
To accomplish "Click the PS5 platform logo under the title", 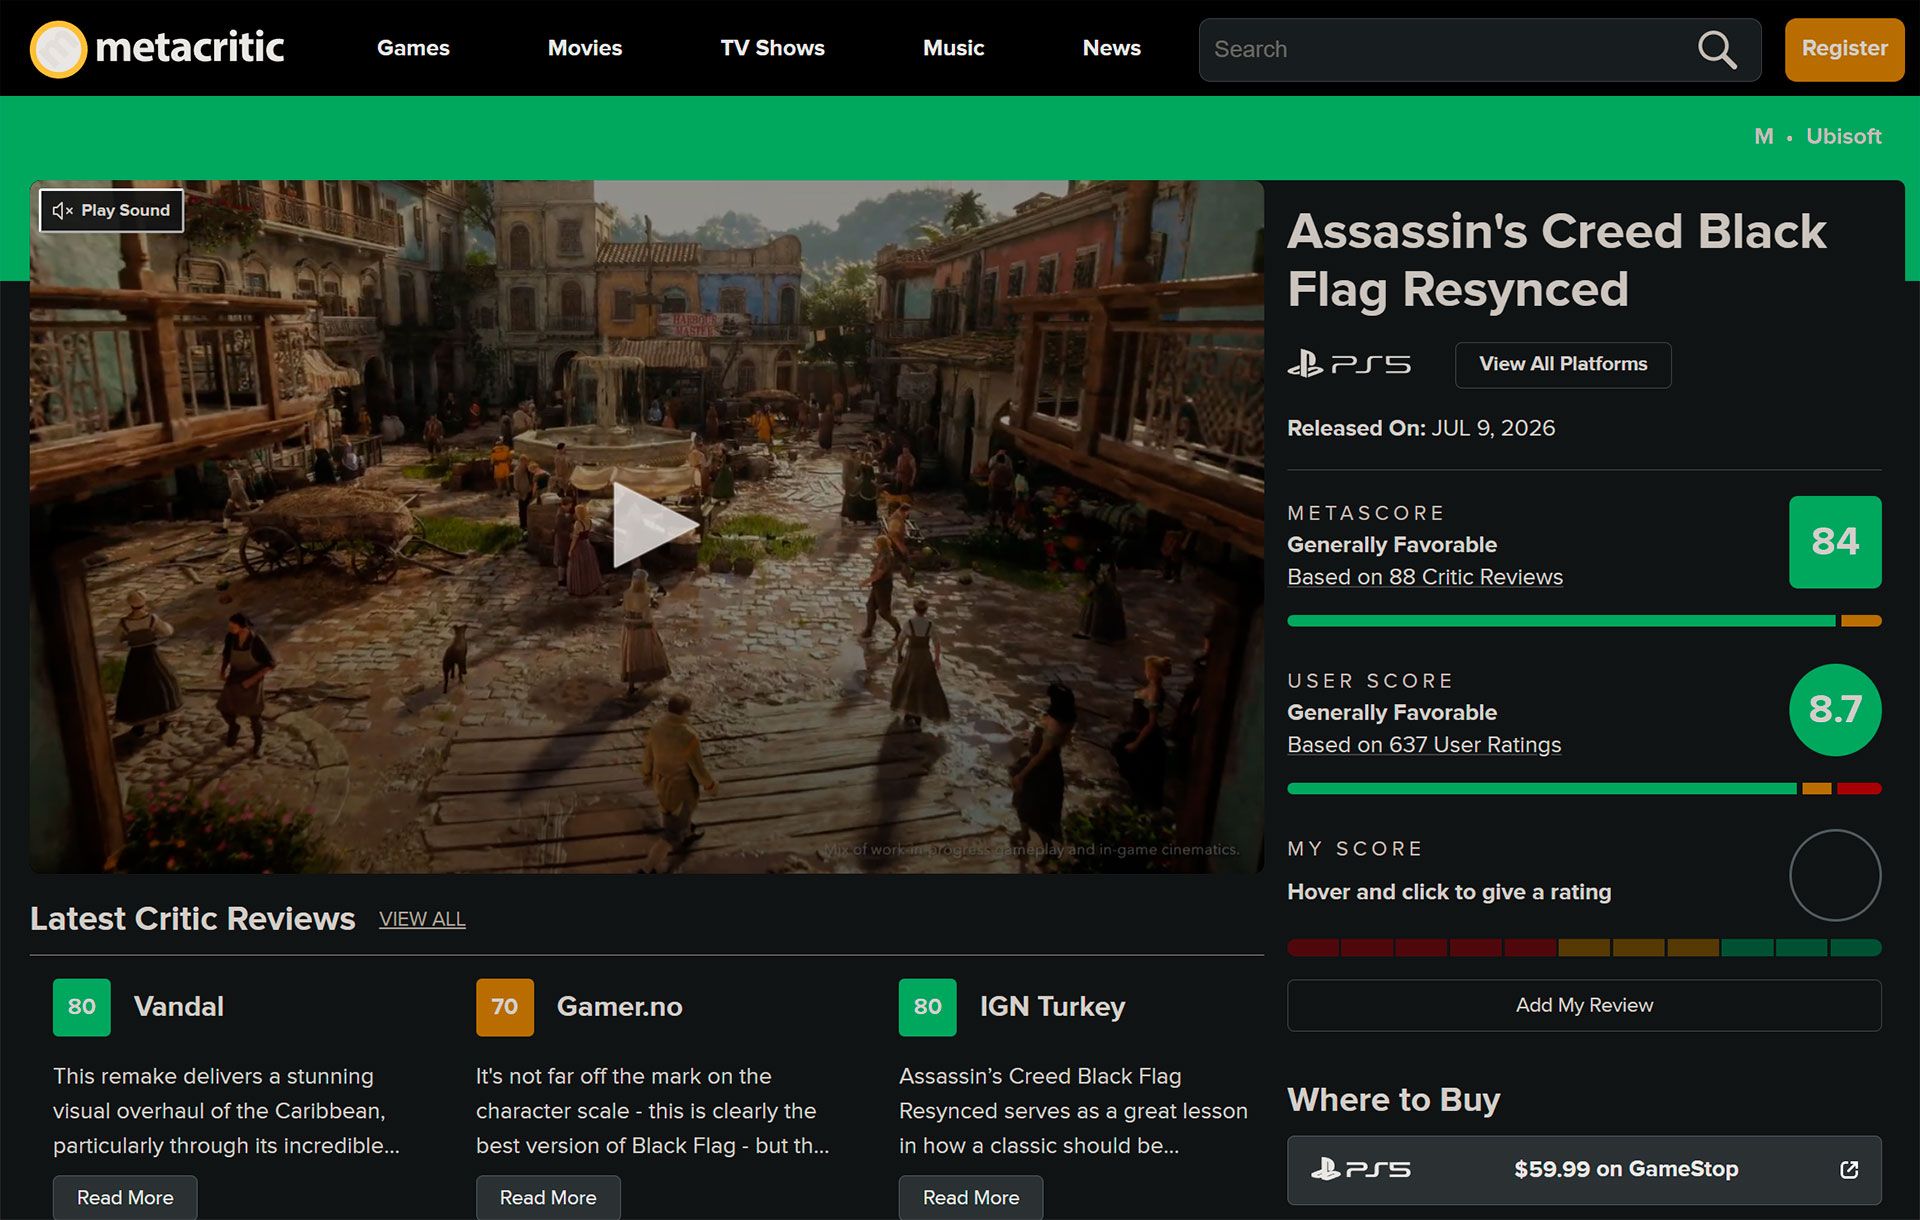I will [x=1349, y=364].
